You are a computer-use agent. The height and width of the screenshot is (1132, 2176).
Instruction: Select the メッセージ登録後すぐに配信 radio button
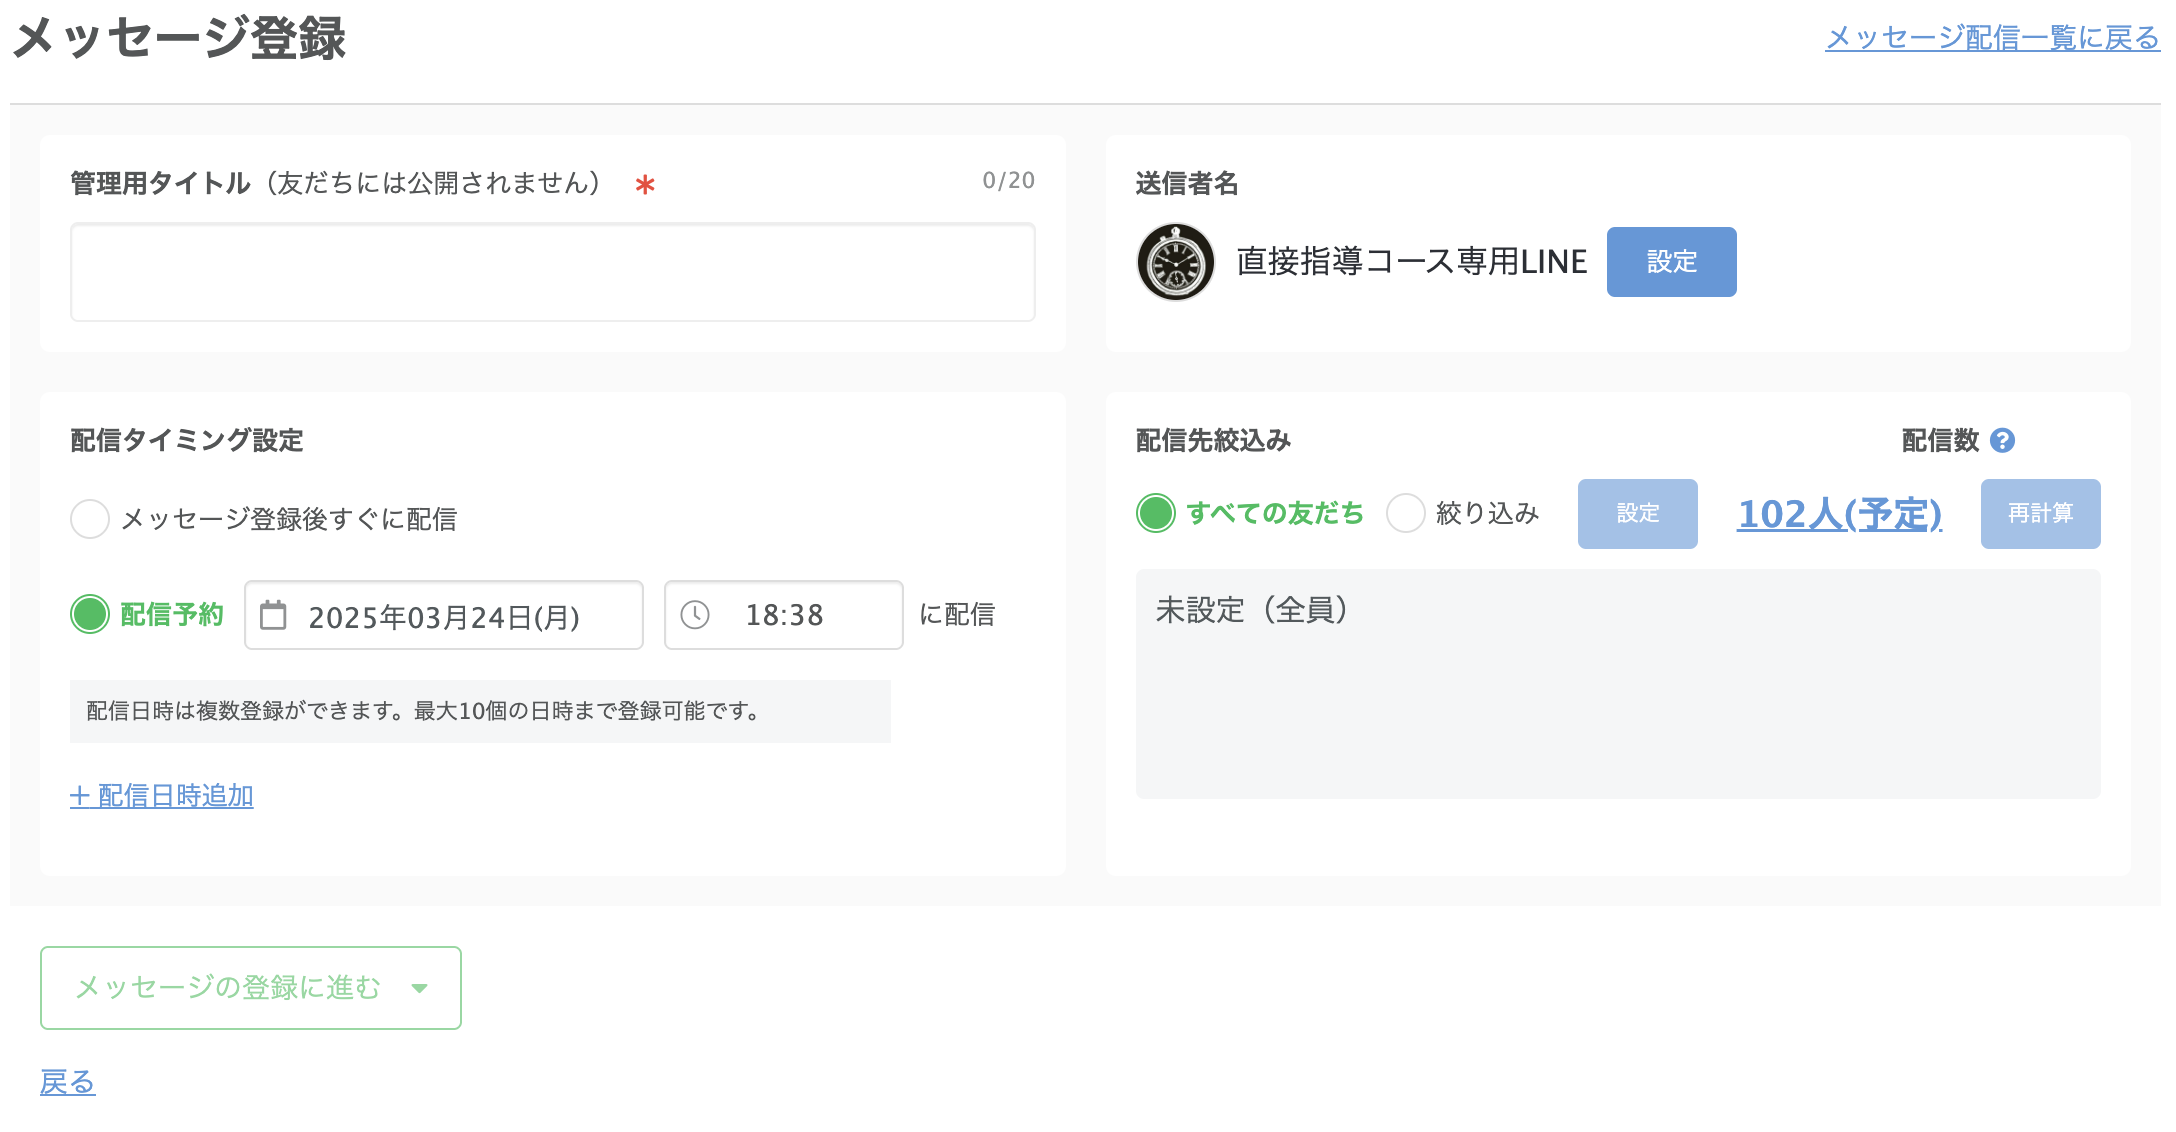coord(90,519)
